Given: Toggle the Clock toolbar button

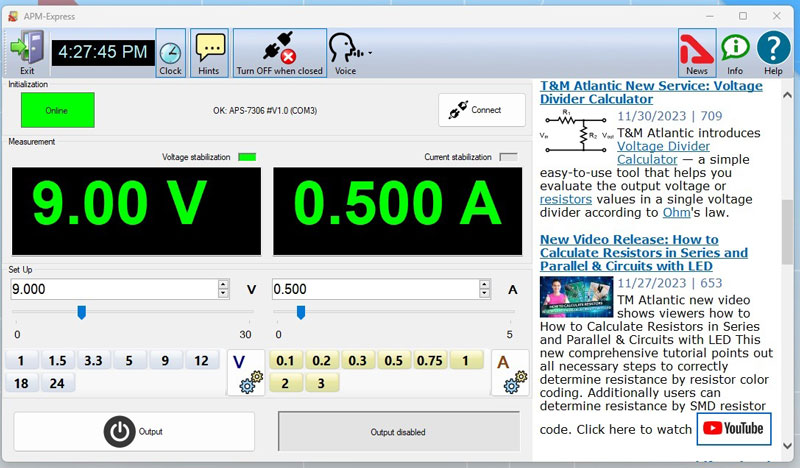Looking at the screenshot, I should [x=170, y=53].
